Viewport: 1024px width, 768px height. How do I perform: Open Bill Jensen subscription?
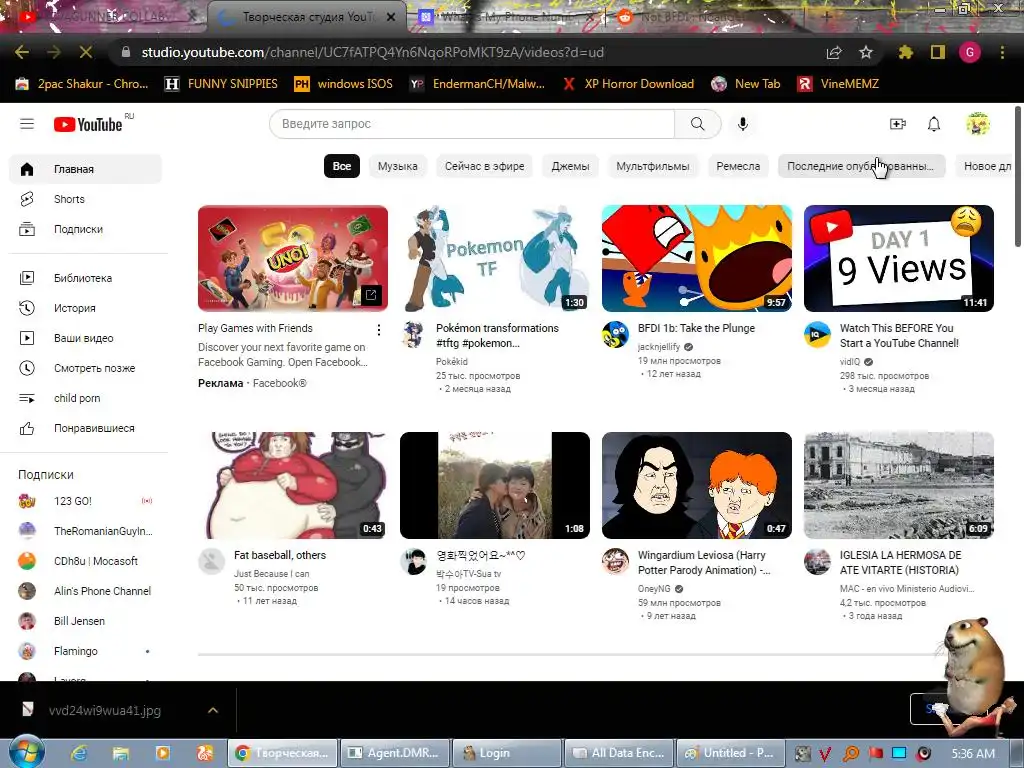[x=86, y=621]
